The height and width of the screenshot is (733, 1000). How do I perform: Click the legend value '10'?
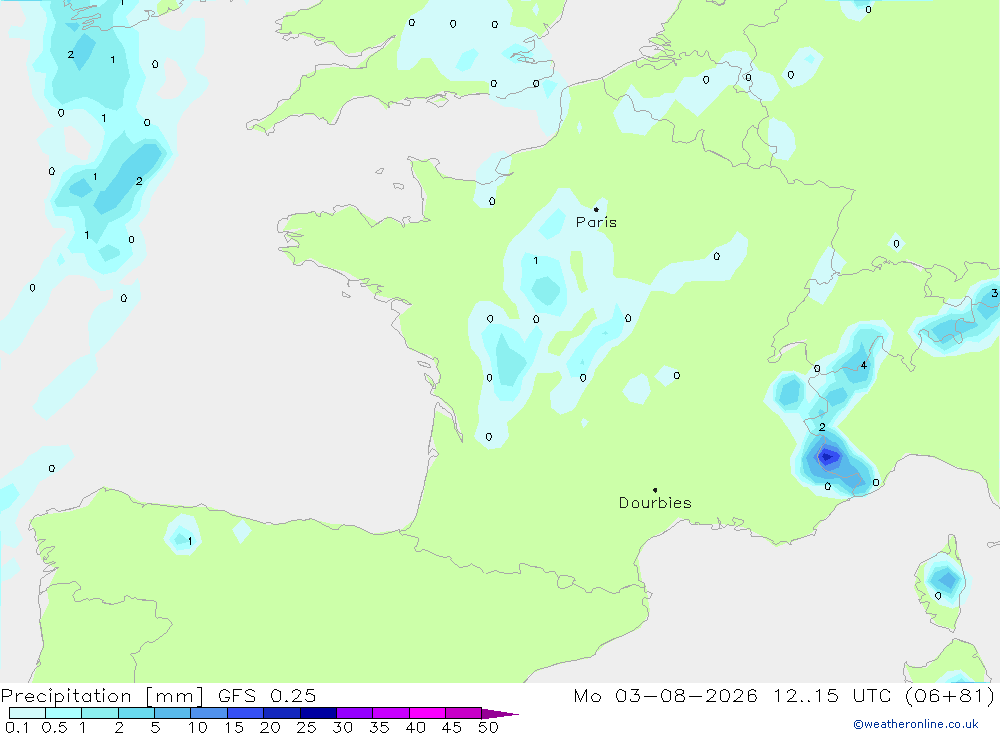point(198,727)
